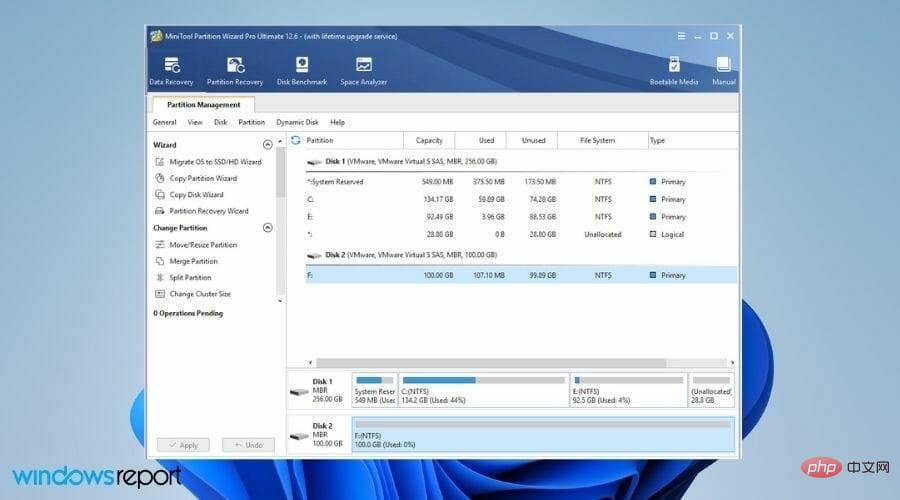Click the Apply button
The height and width of the screenshot is (500, 900).
(x=183, y=444)
